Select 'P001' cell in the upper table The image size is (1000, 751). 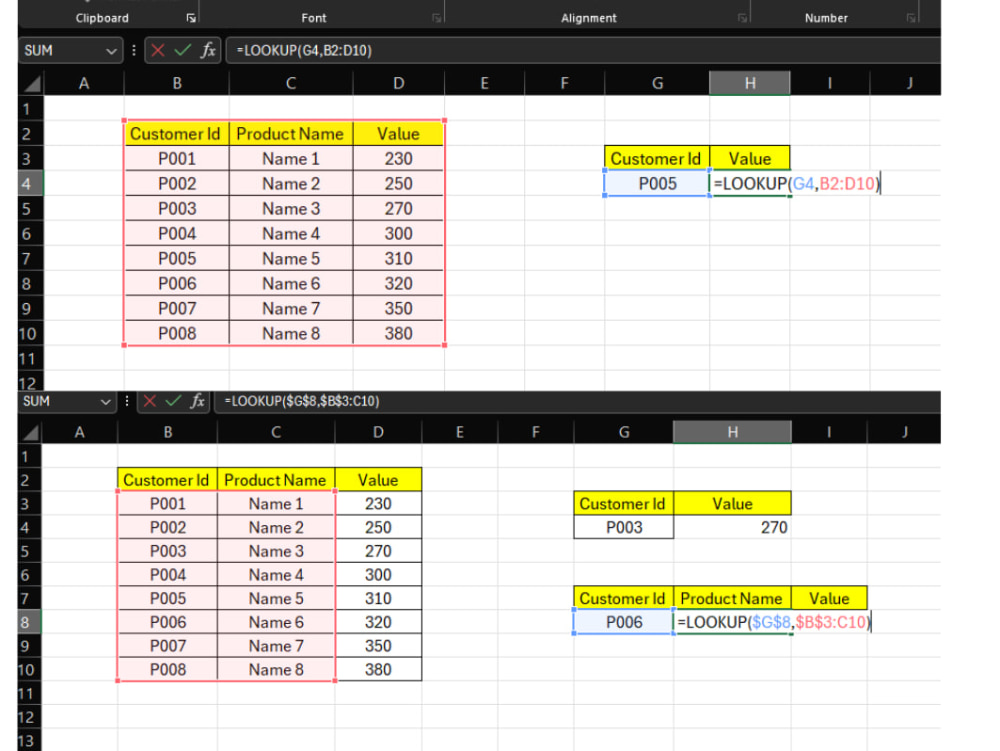177,159
